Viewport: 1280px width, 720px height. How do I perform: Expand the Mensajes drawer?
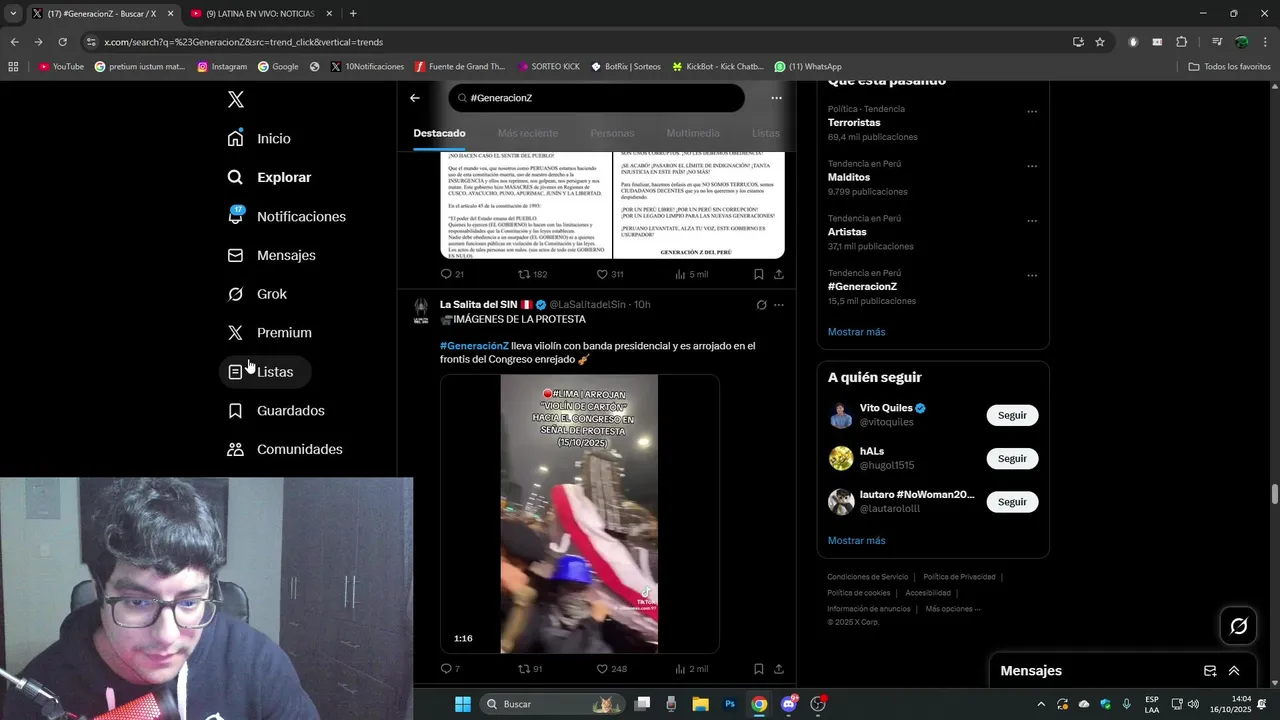[1234, 671]
